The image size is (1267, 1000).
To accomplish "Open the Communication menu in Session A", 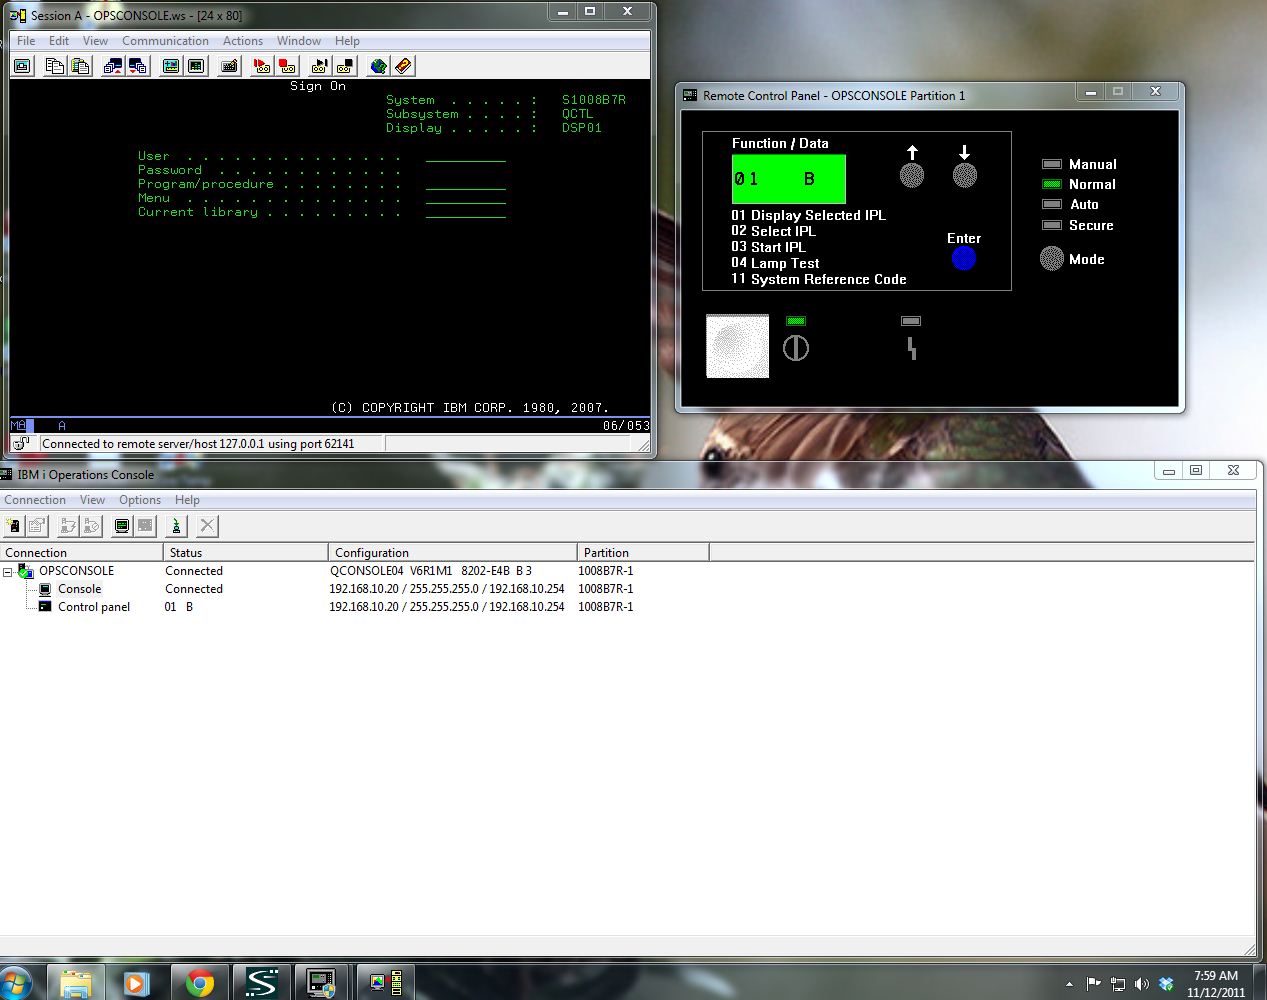I will [x=165, y=41].
